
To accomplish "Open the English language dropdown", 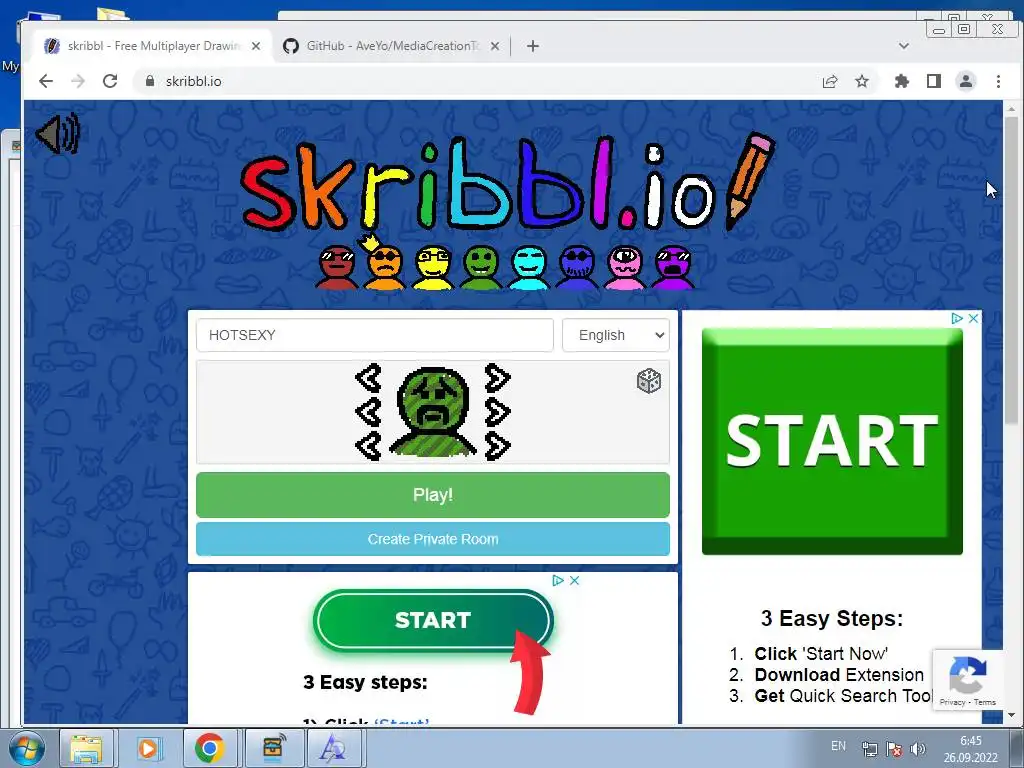I will pos(616,335).
